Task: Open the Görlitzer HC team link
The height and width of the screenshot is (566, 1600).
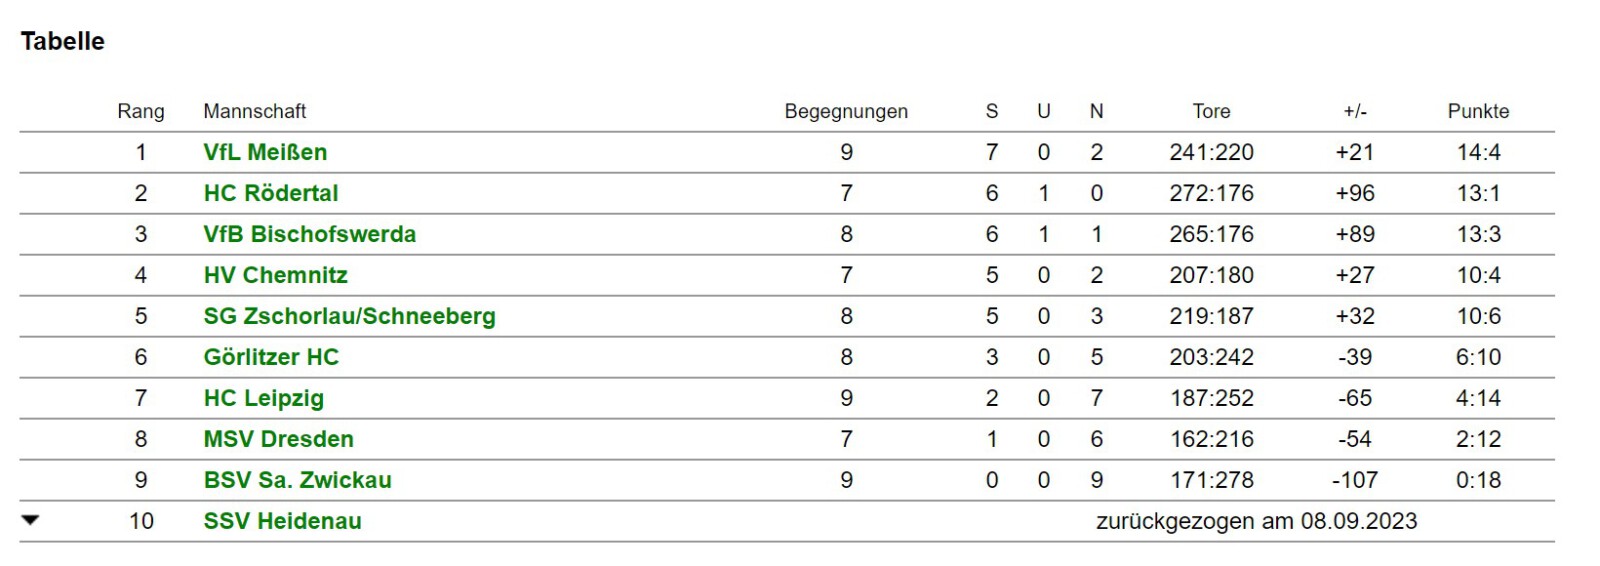Action: pyautogui.click(x=271, y=357)
